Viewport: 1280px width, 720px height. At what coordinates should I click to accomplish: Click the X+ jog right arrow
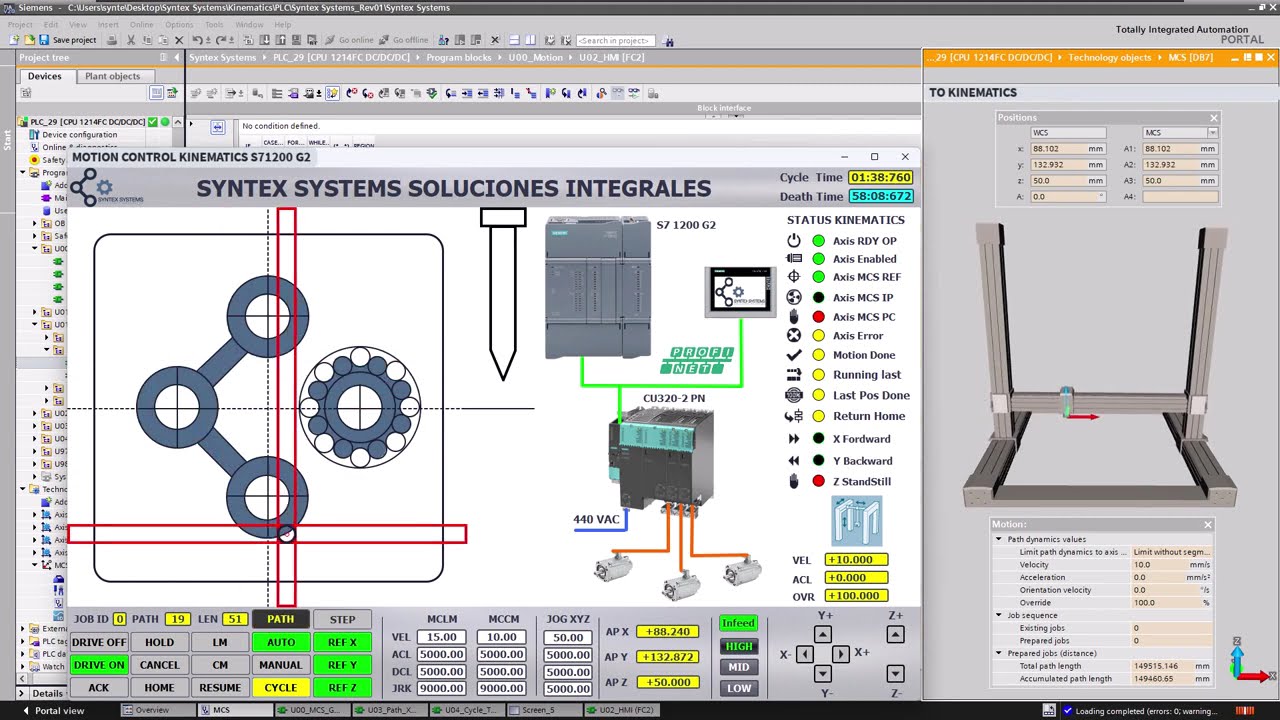[x=841, y=654]
